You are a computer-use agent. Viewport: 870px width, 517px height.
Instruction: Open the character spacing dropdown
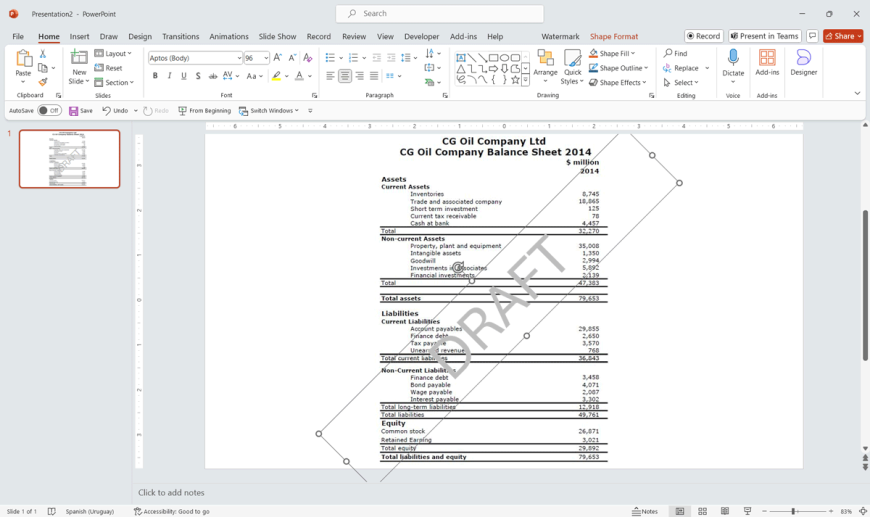pyautogui.click(x=231, y=76)
